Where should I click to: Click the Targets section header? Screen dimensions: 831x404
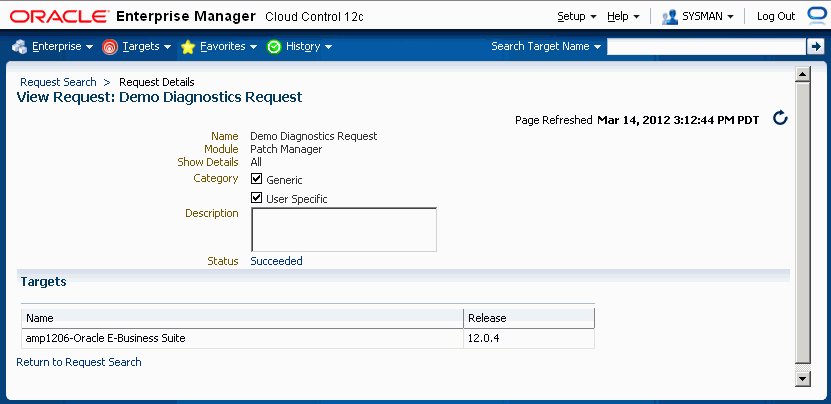43,282
